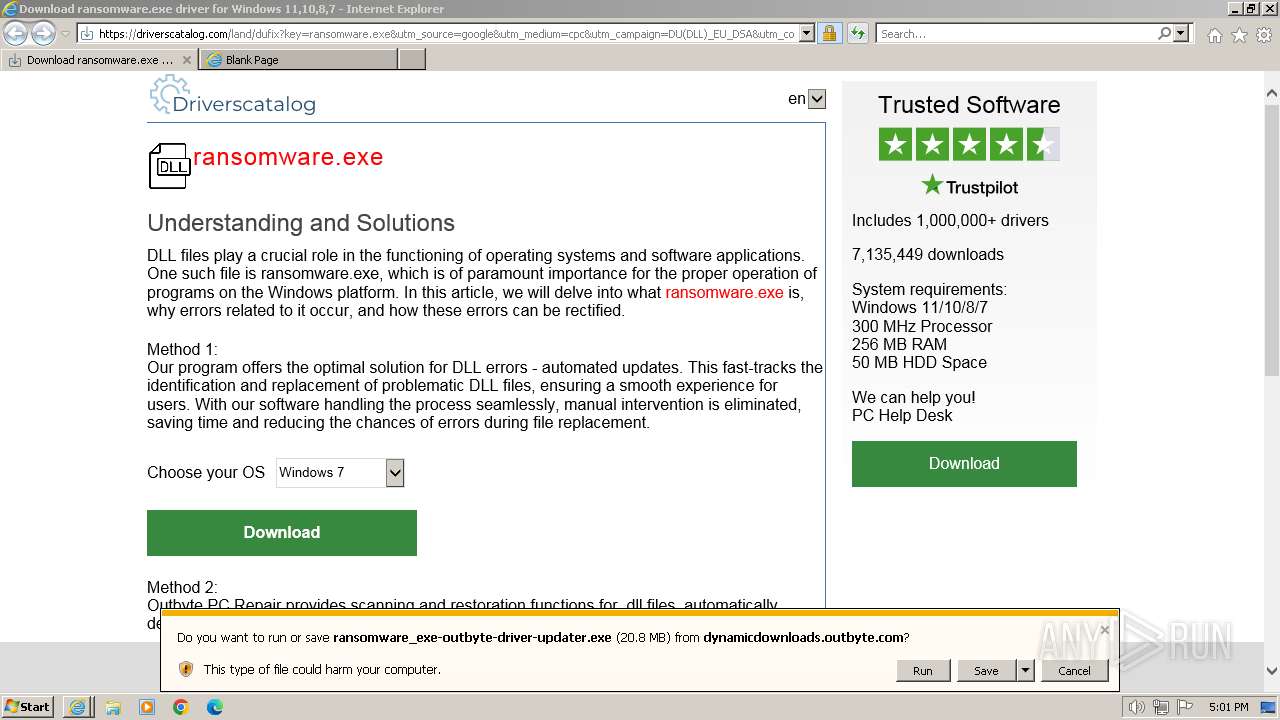Select the Download ransomware.exe tab

click(x=99, y=60)
